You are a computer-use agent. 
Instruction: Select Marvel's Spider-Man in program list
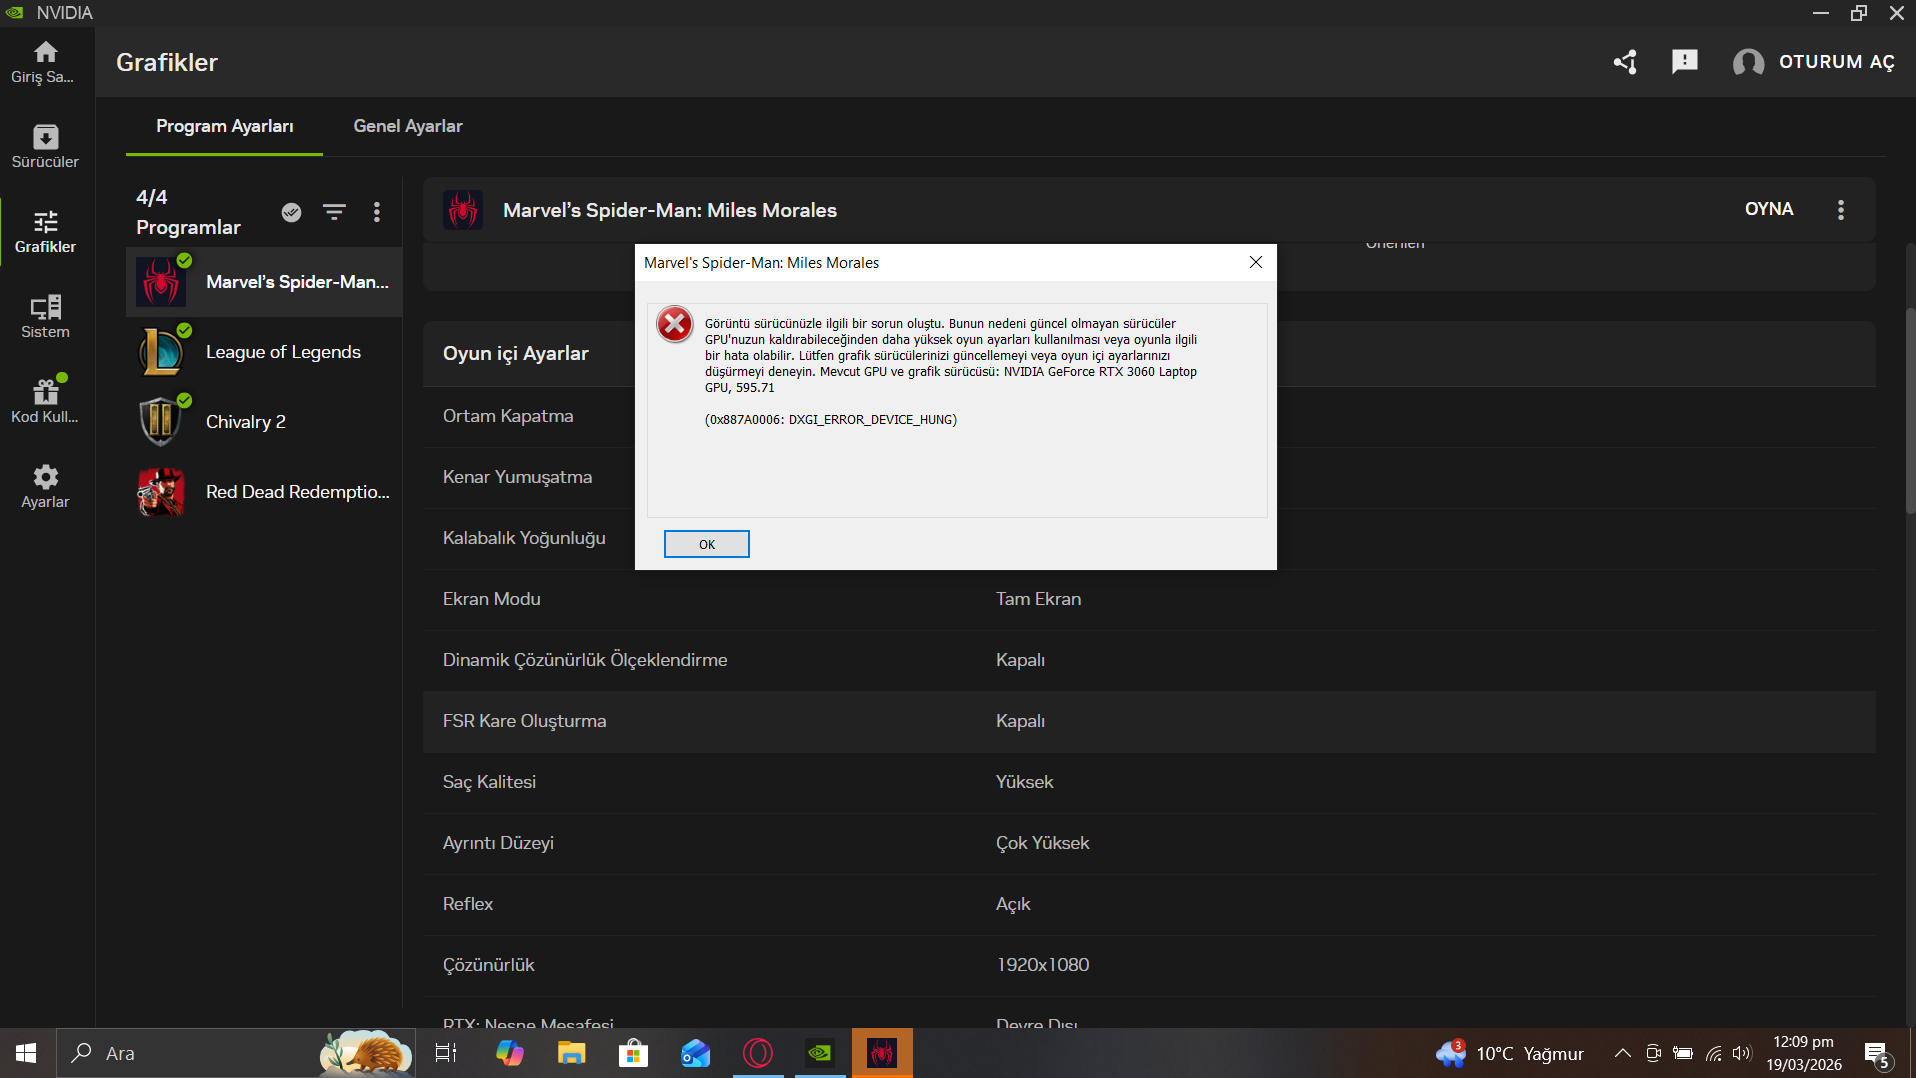(x=264, y=282)
